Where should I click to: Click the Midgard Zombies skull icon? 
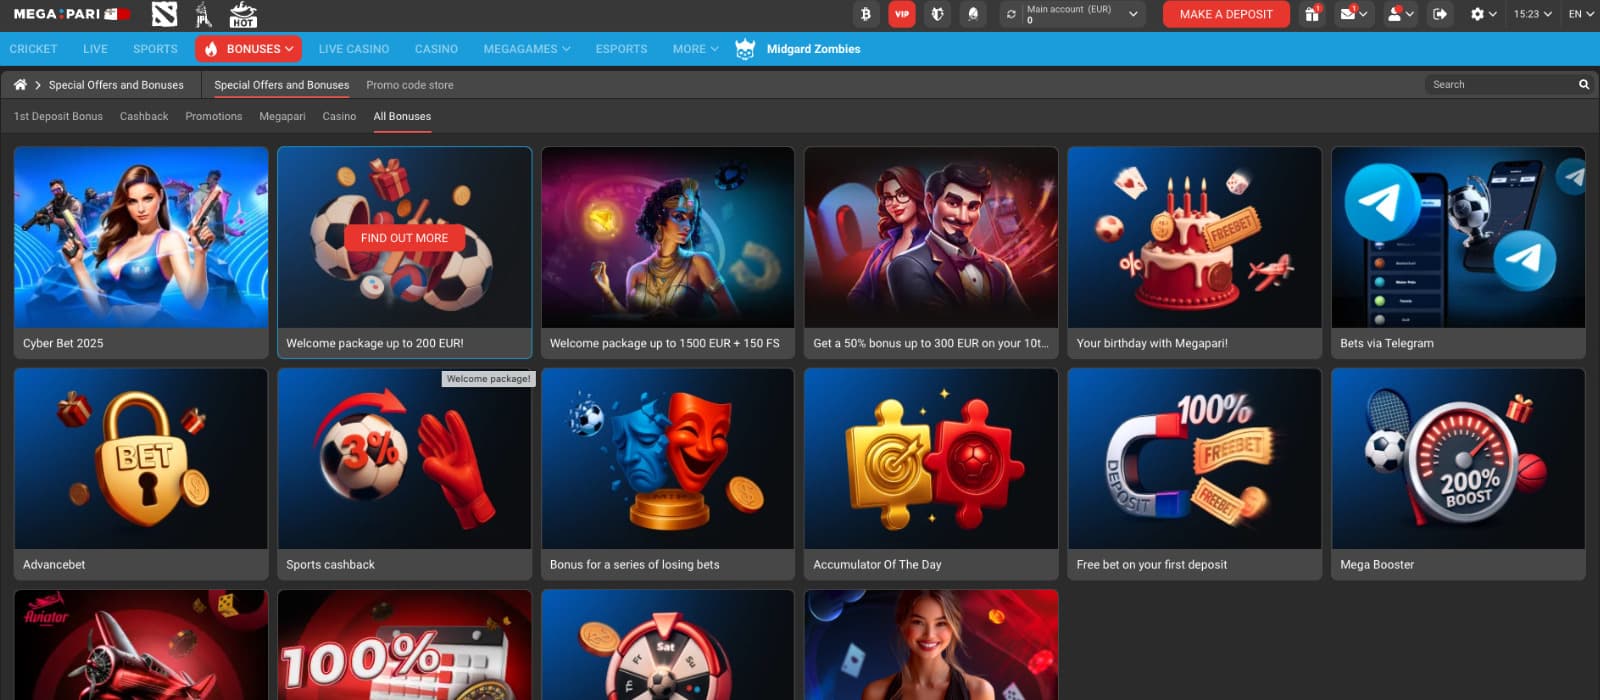click(745, 49)
